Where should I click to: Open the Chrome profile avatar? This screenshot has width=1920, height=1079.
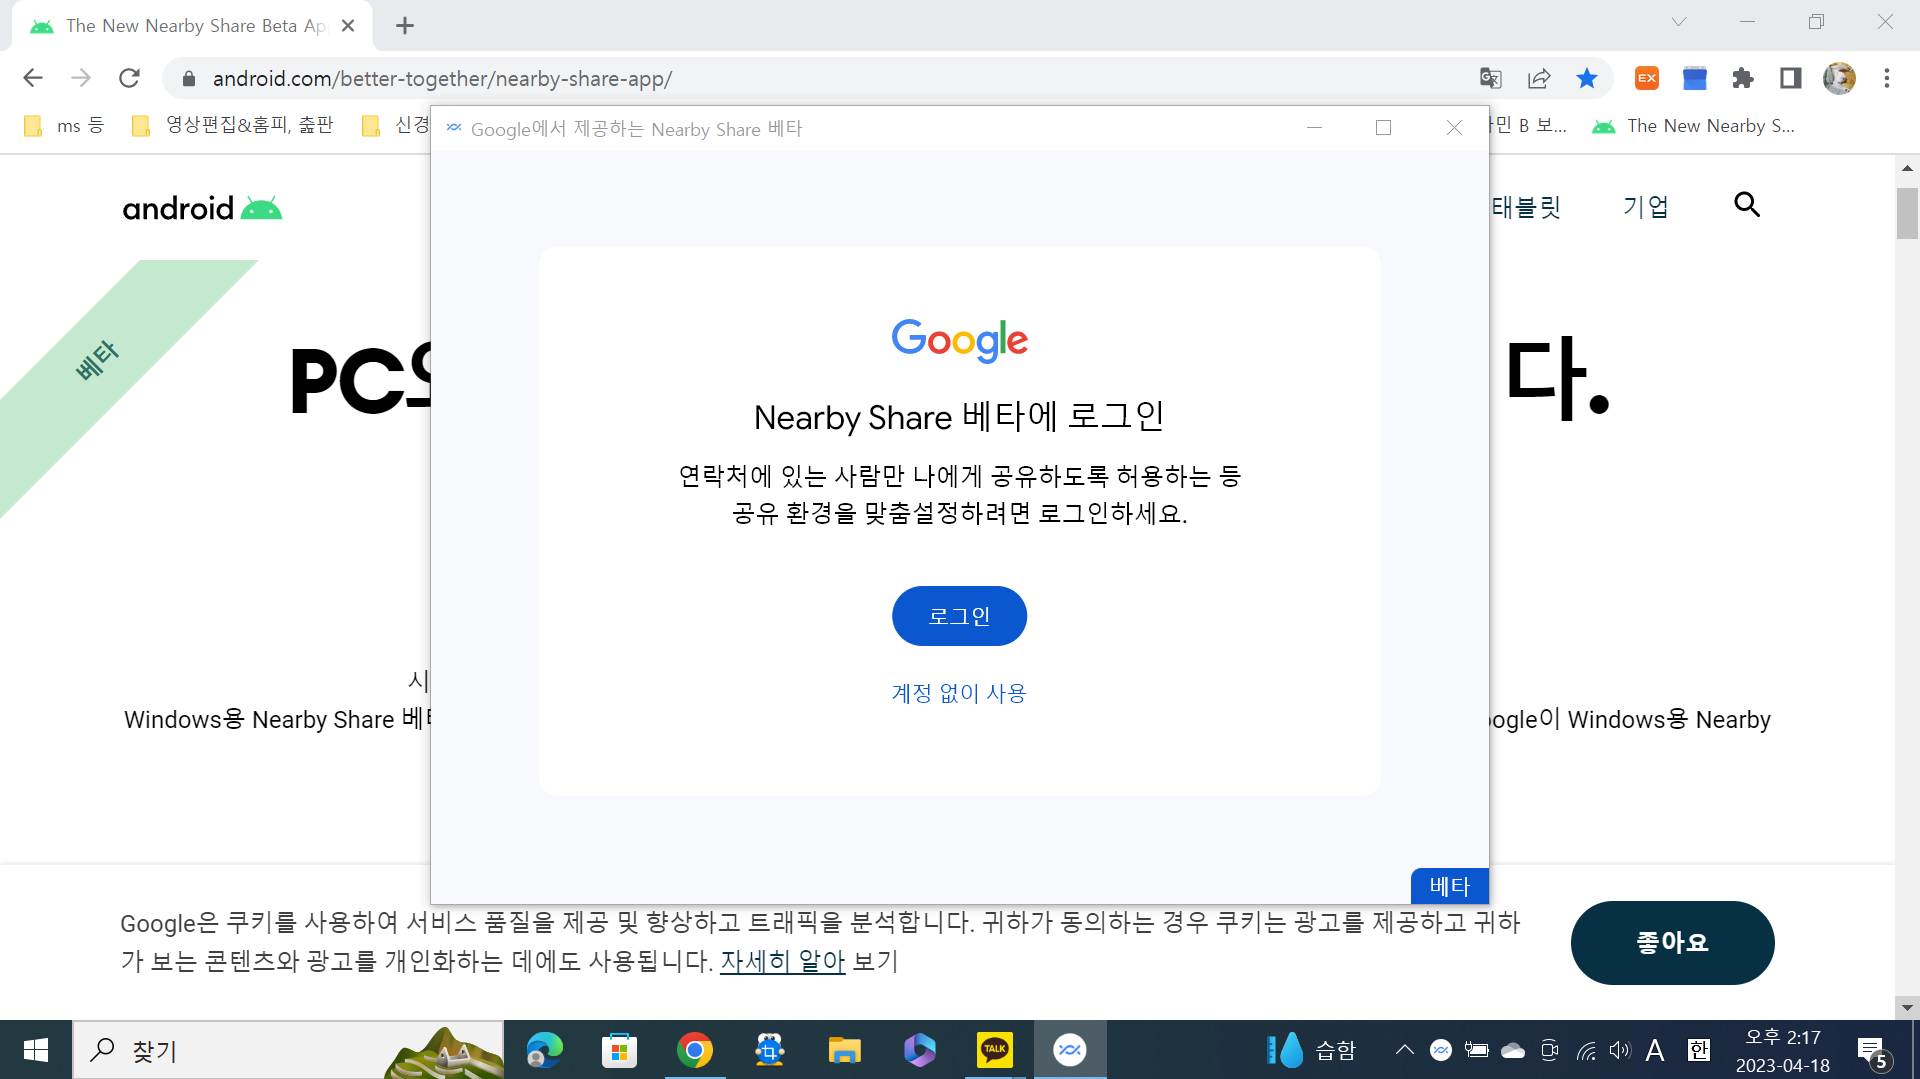coord(1839,78)
